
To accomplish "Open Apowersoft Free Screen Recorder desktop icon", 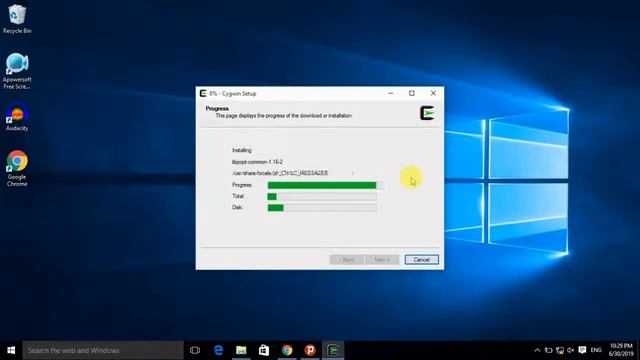I will tap(17, 71).
